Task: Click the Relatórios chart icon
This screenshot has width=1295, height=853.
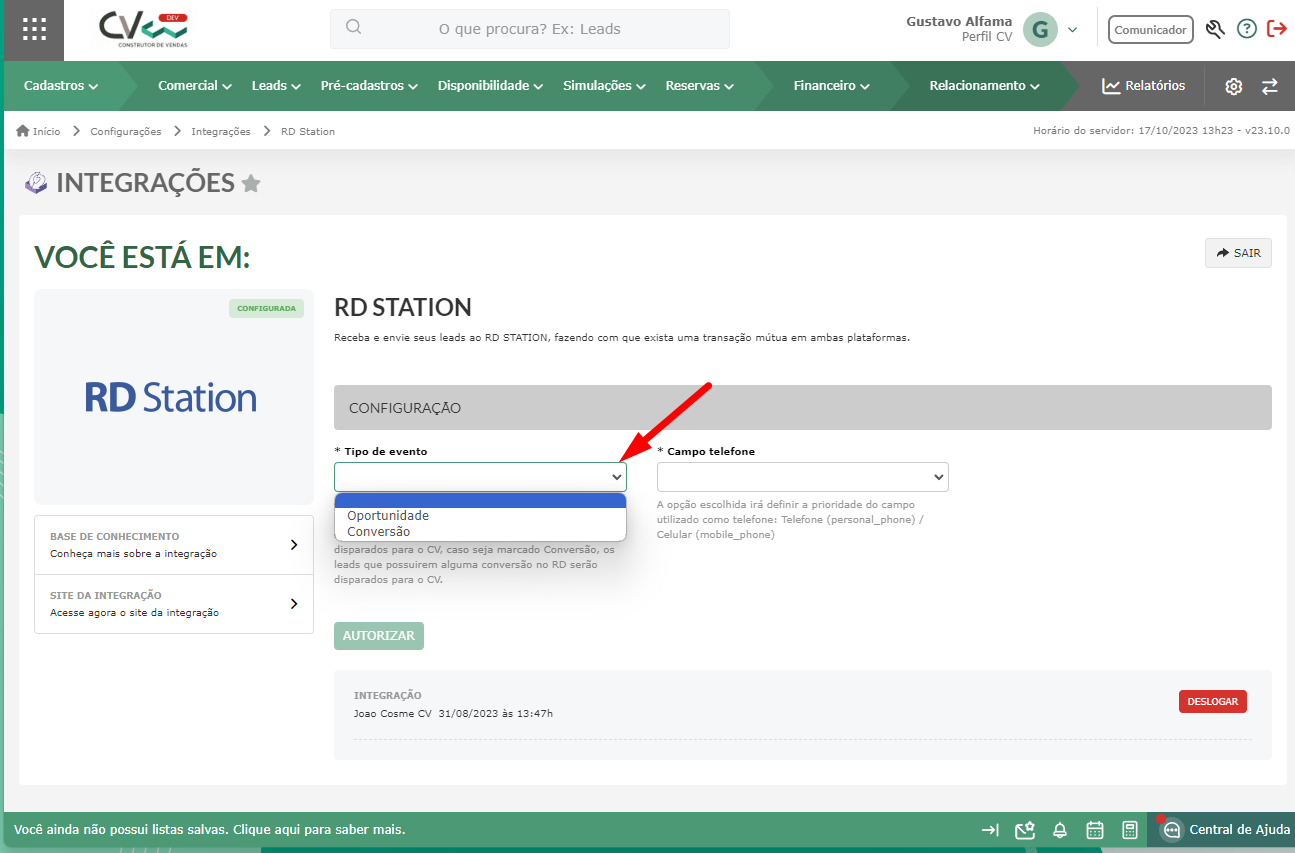Action: [x=1111, y=86]
